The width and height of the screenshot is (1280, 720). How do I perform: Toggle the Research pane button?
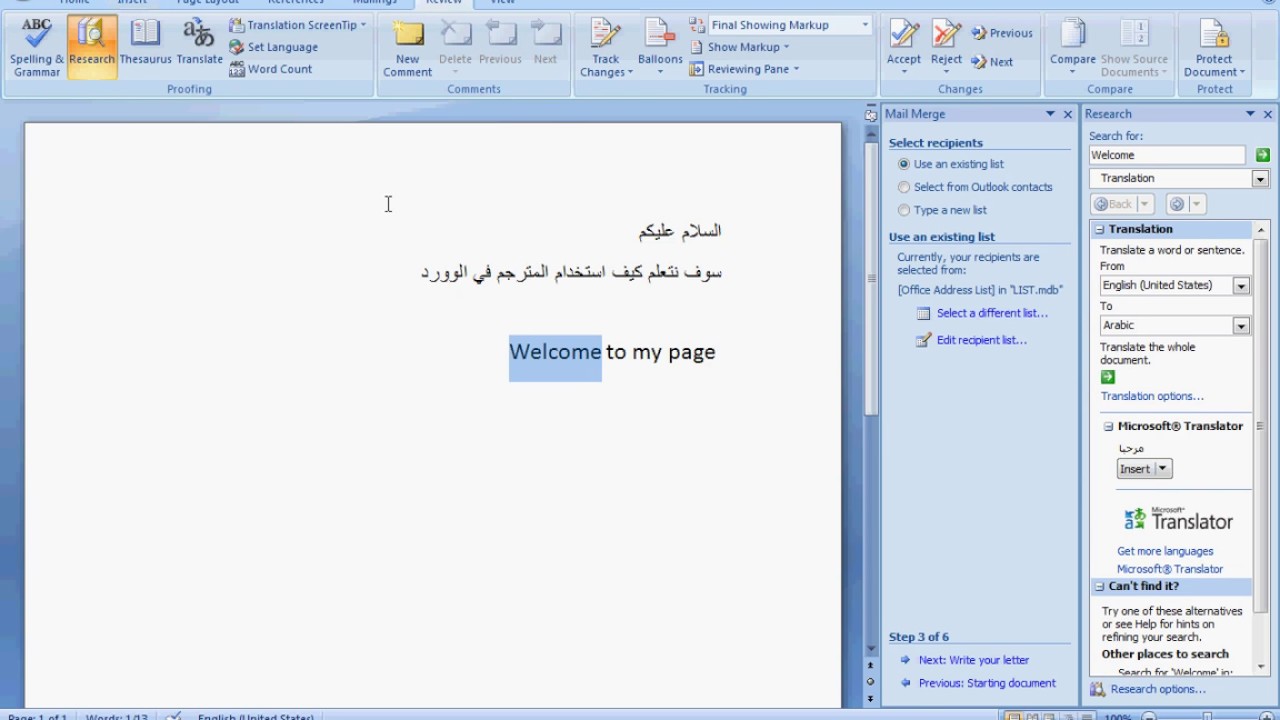tap(92, 47)
